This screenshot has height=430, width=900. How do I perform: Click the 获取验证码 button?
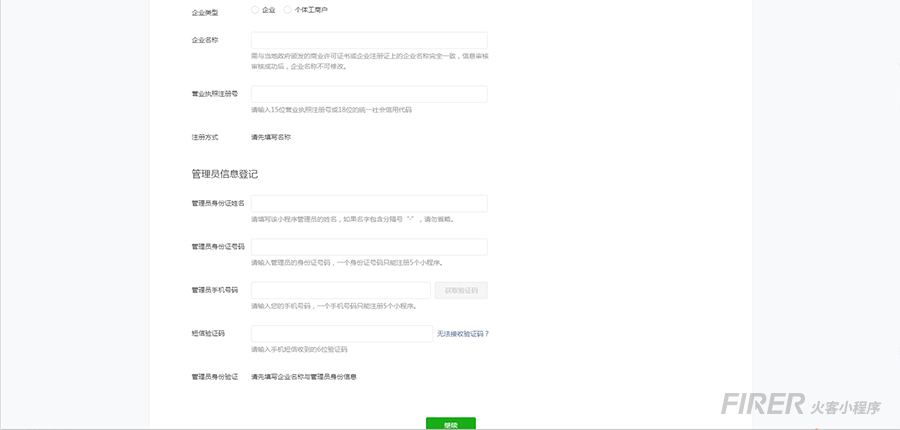tap(461, 290)
